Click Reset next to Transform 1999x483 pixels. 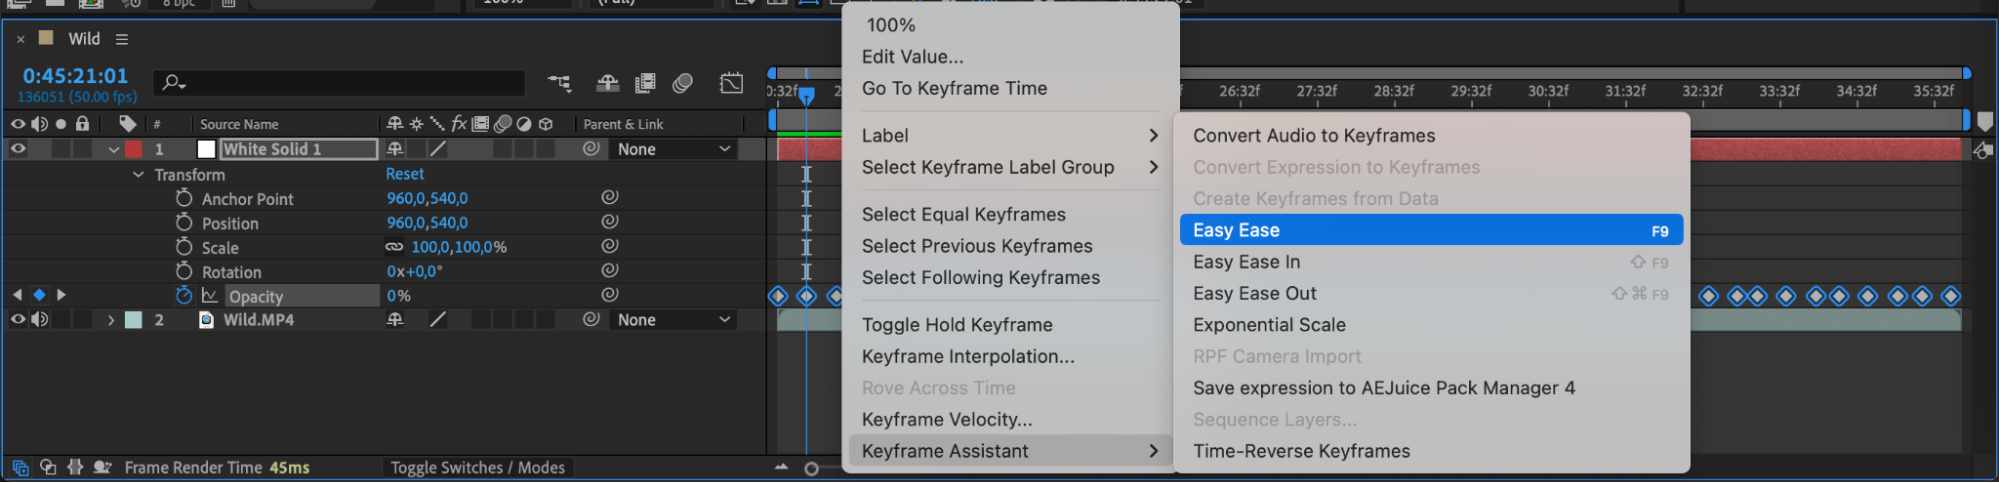[405, 174]
